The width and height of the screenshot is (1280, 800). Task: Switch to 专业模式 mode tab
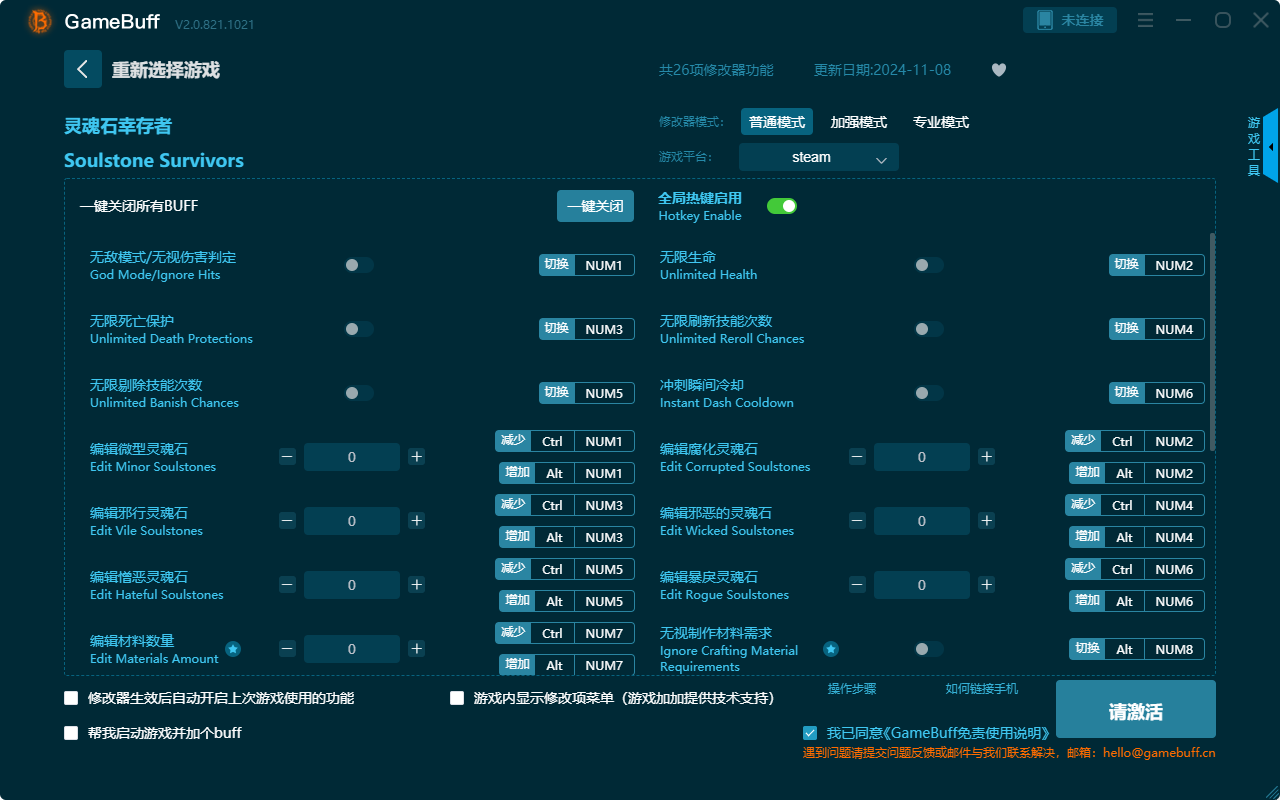pos(941,121)
